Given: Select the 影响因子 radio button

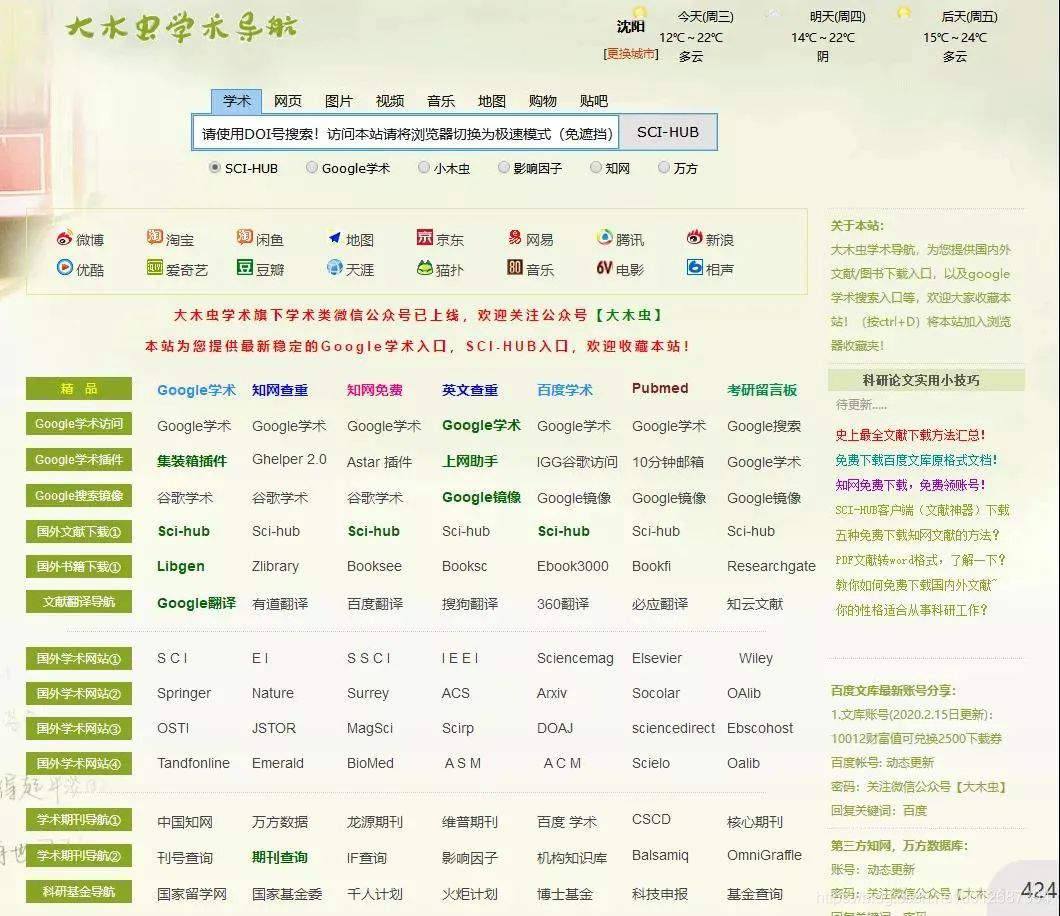Looking at the screenshot, I should 504,167.
